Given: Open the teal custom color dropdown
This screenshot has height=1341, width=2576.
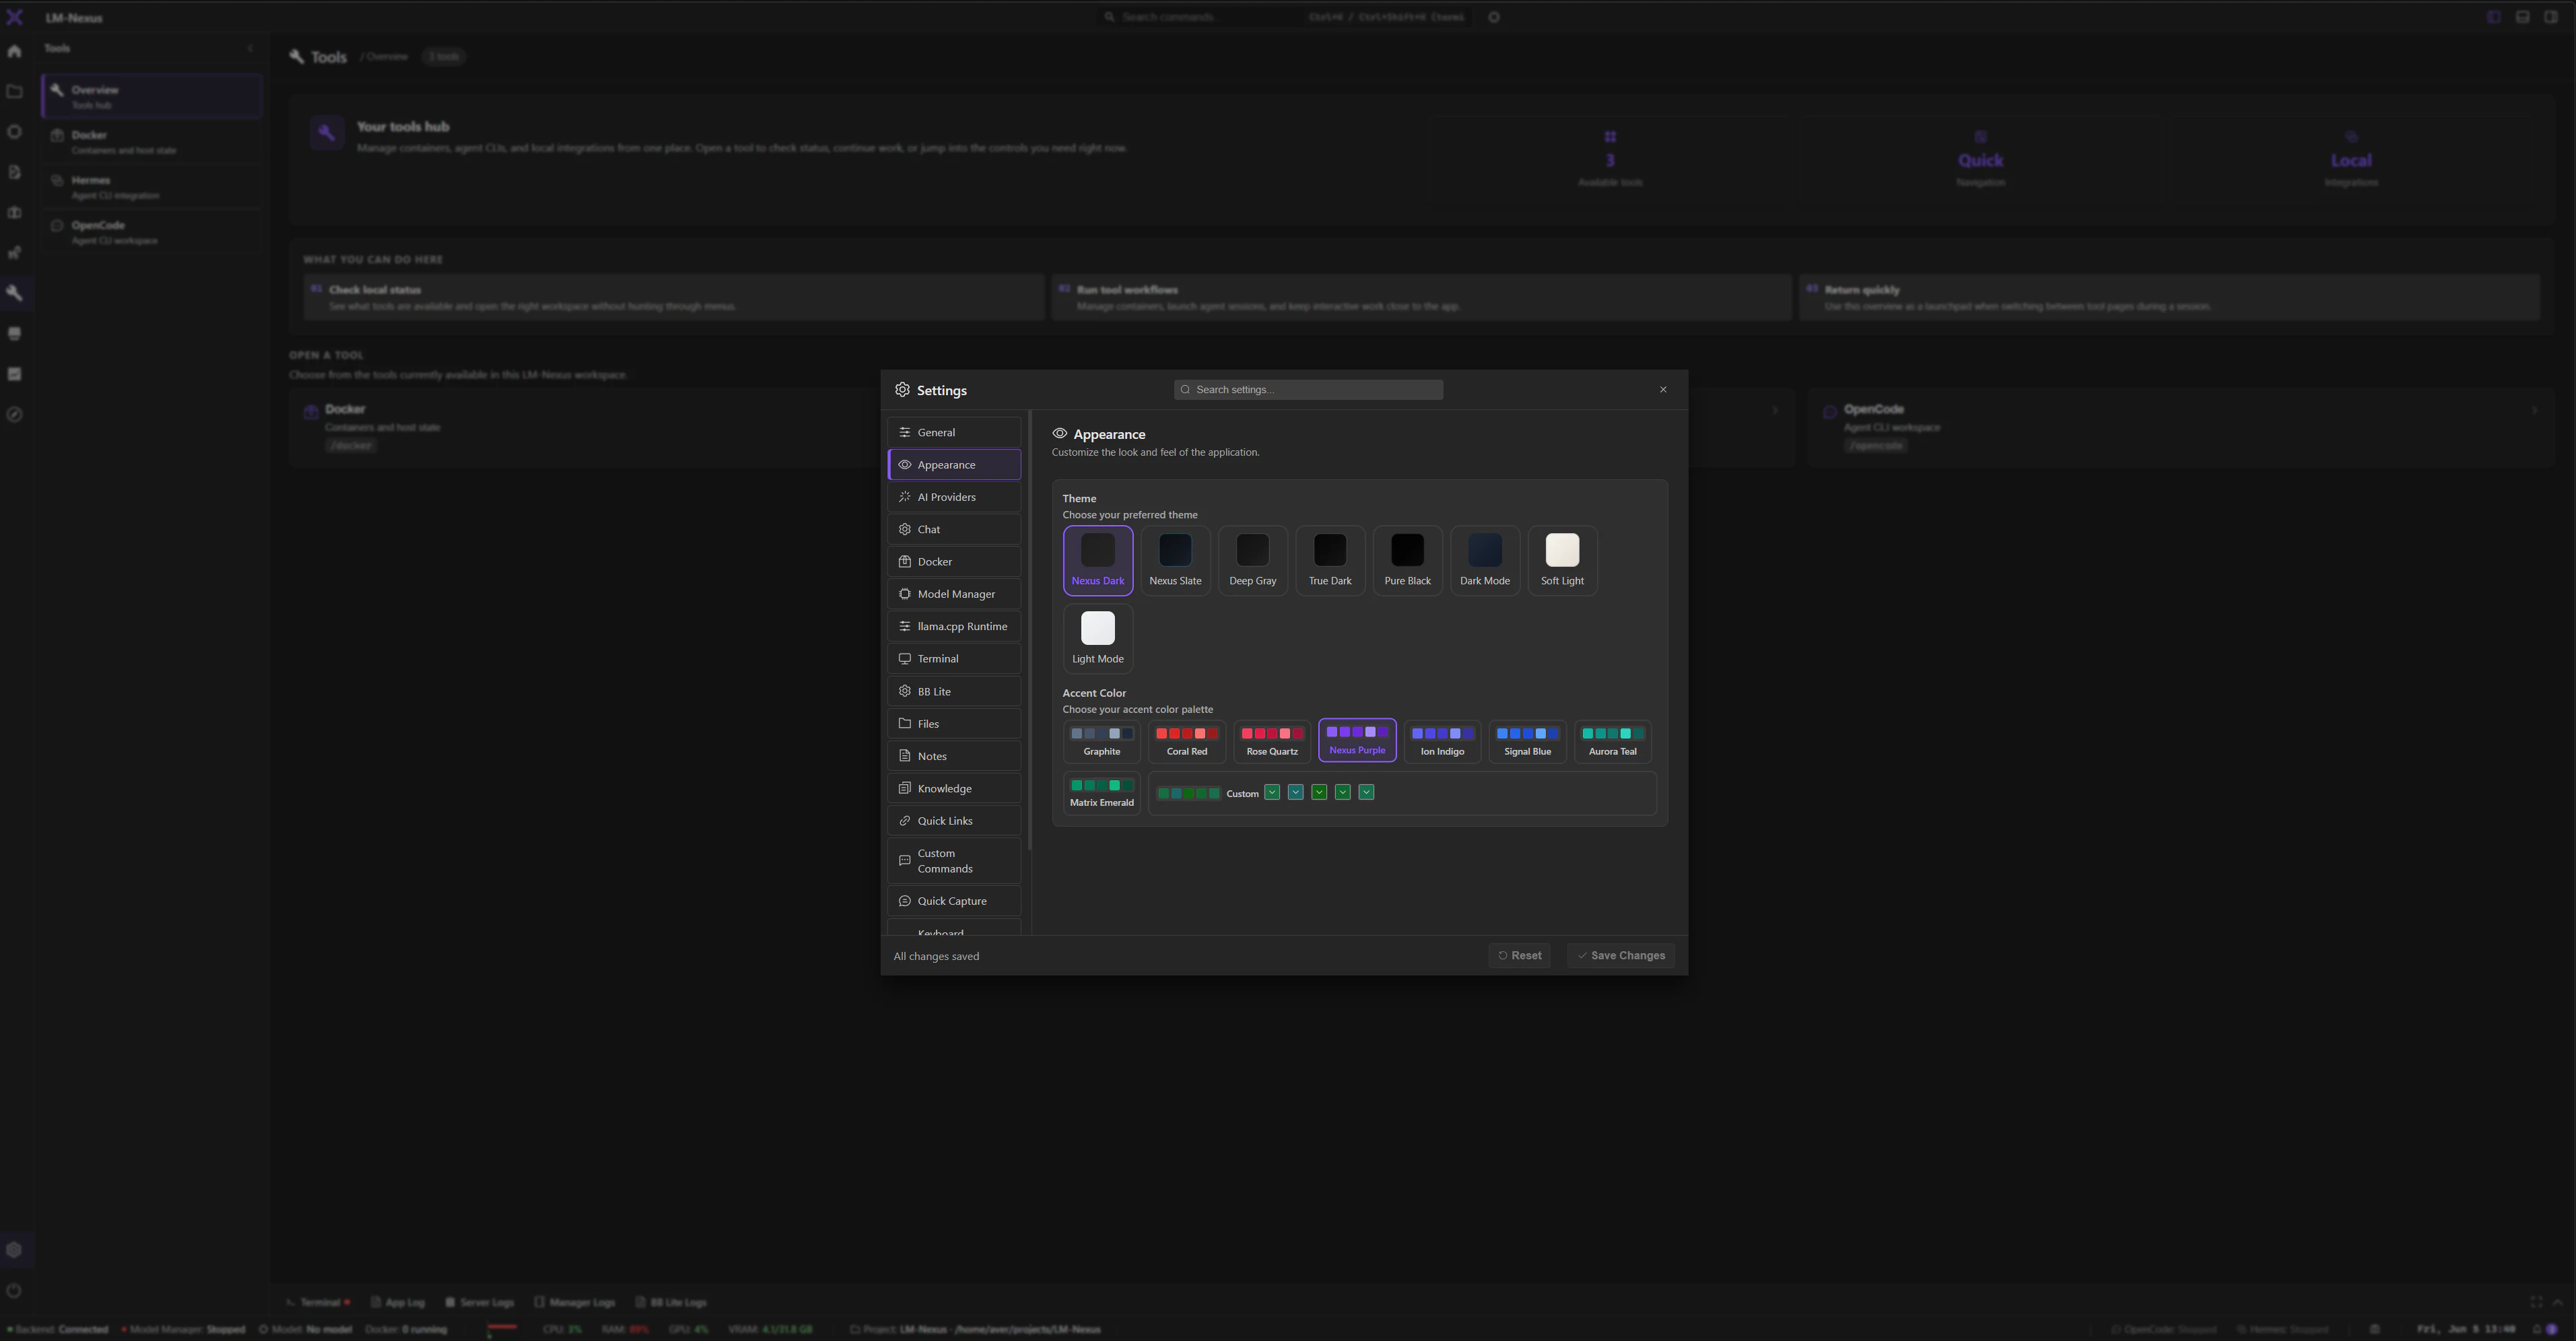Looking at the screenshot, I should coord(1296,793).
